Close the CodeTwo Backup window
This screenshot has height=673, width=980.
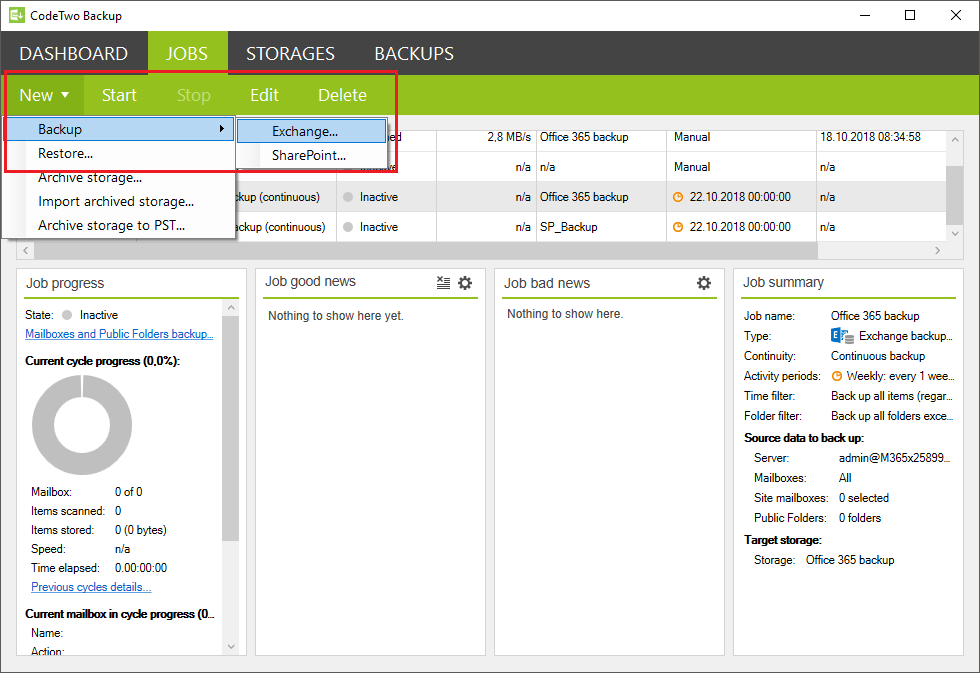click(956, 15)
